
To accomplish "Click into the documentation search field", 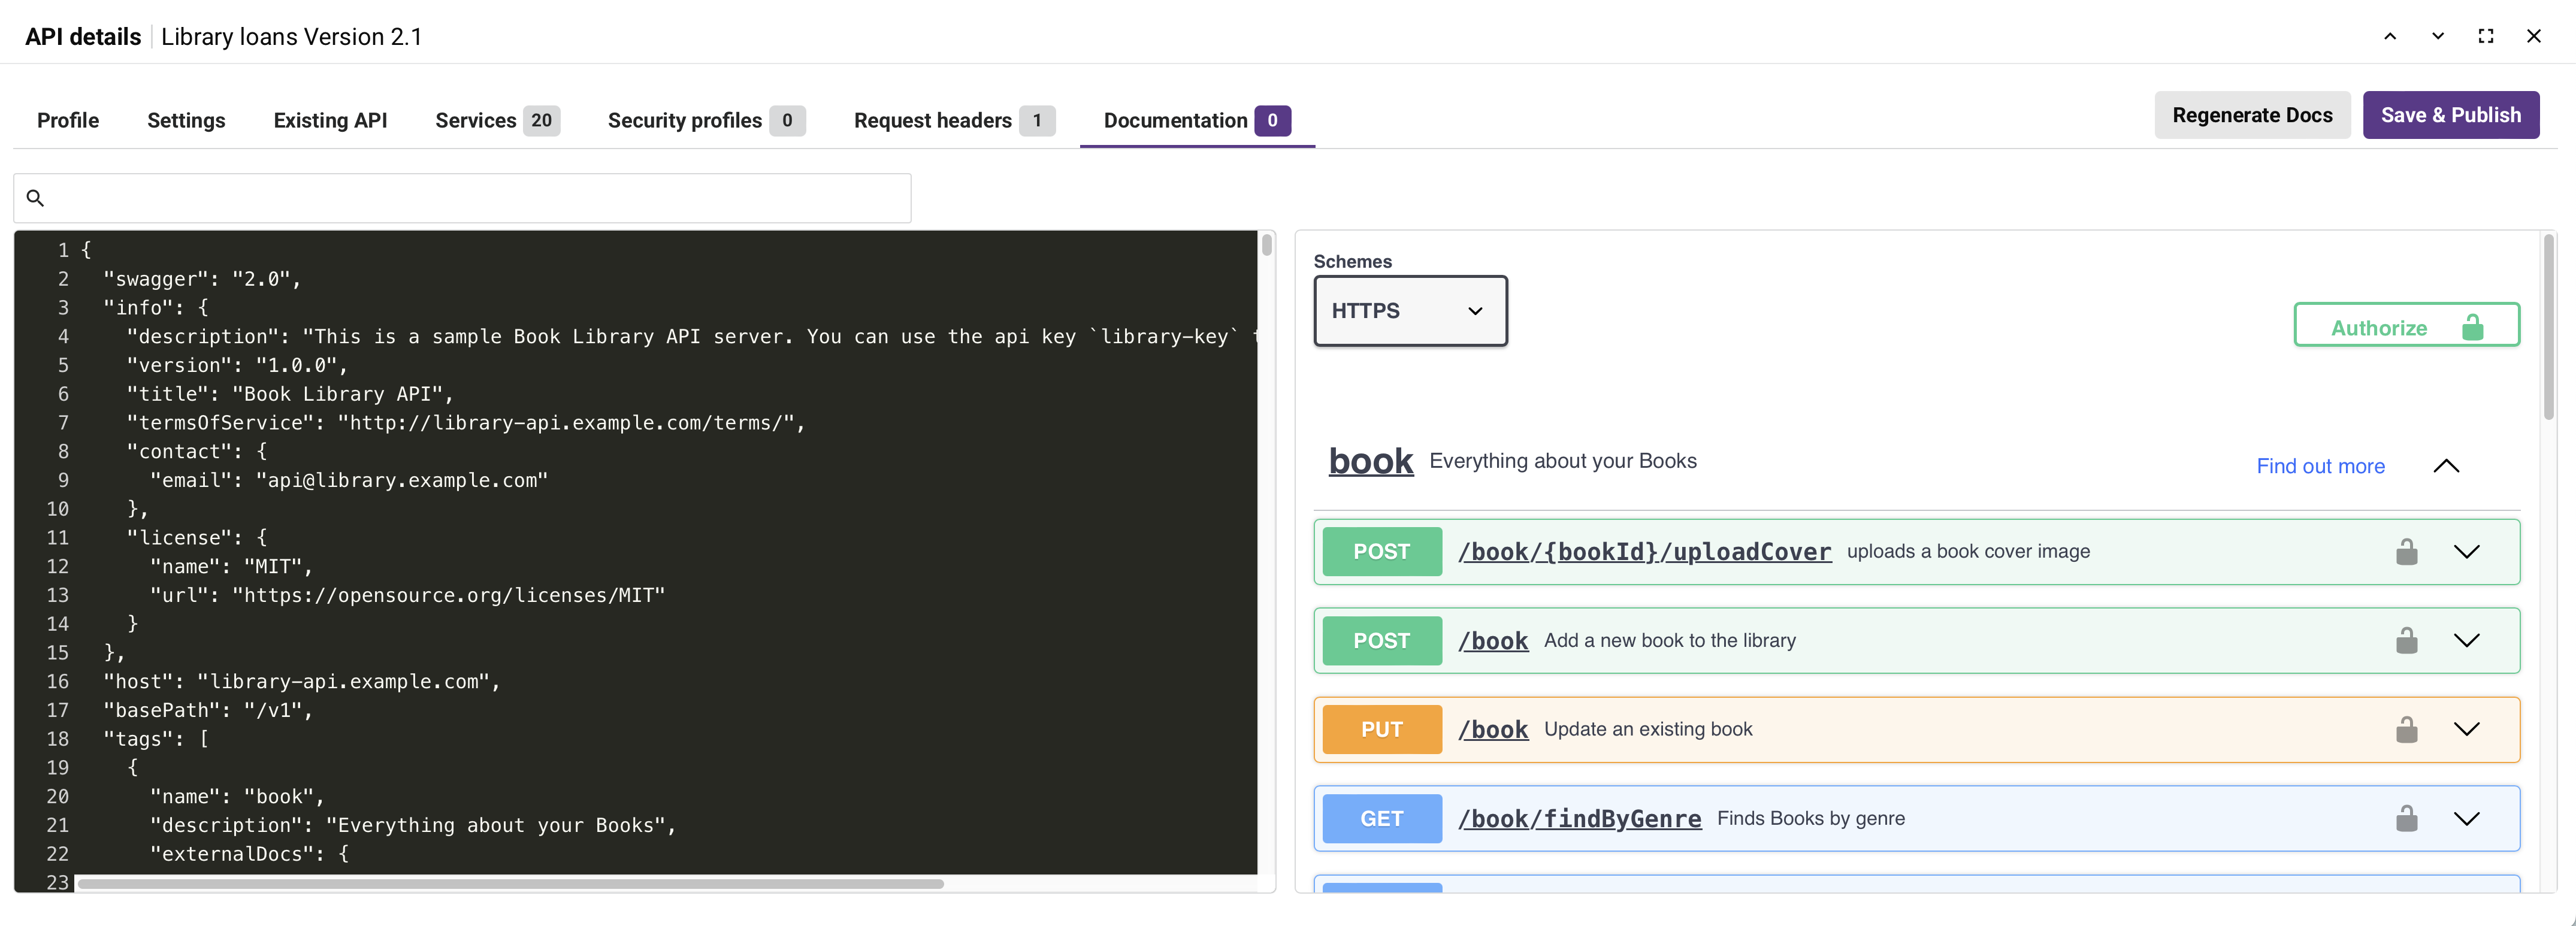I will coord(462,198).
